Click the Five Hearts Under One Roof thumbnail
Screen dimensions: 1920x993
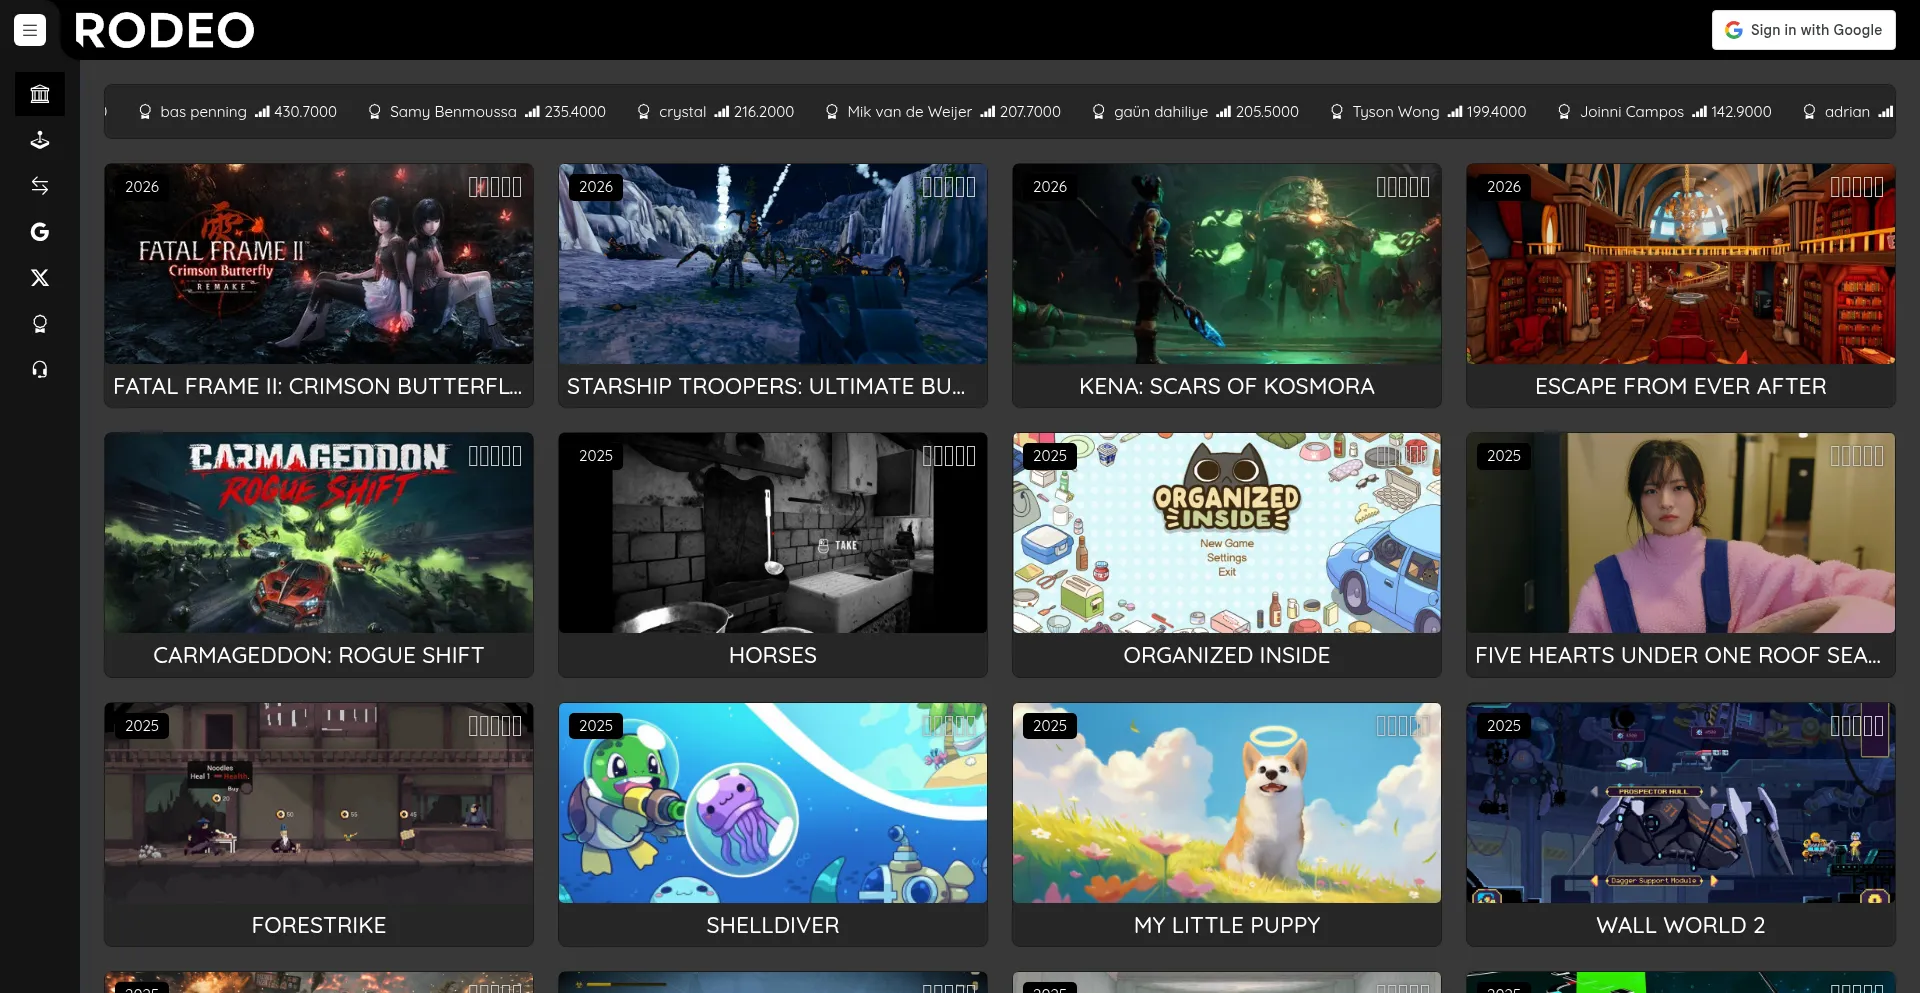click(1681, 533)
